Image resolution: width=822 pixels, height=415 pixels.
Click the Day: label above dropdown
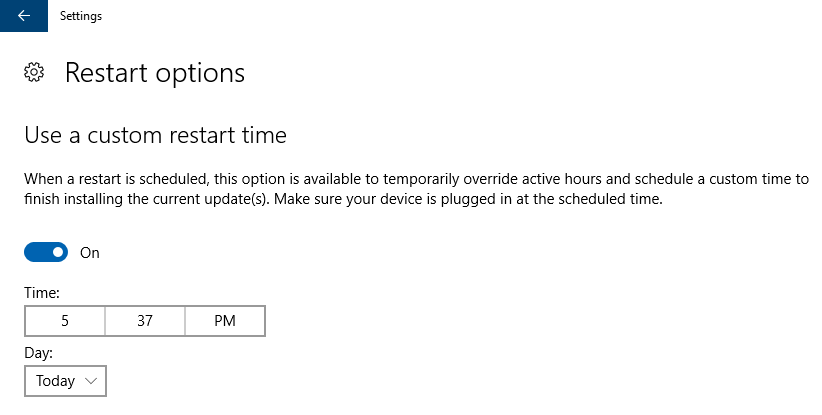(x=38, y=353)
